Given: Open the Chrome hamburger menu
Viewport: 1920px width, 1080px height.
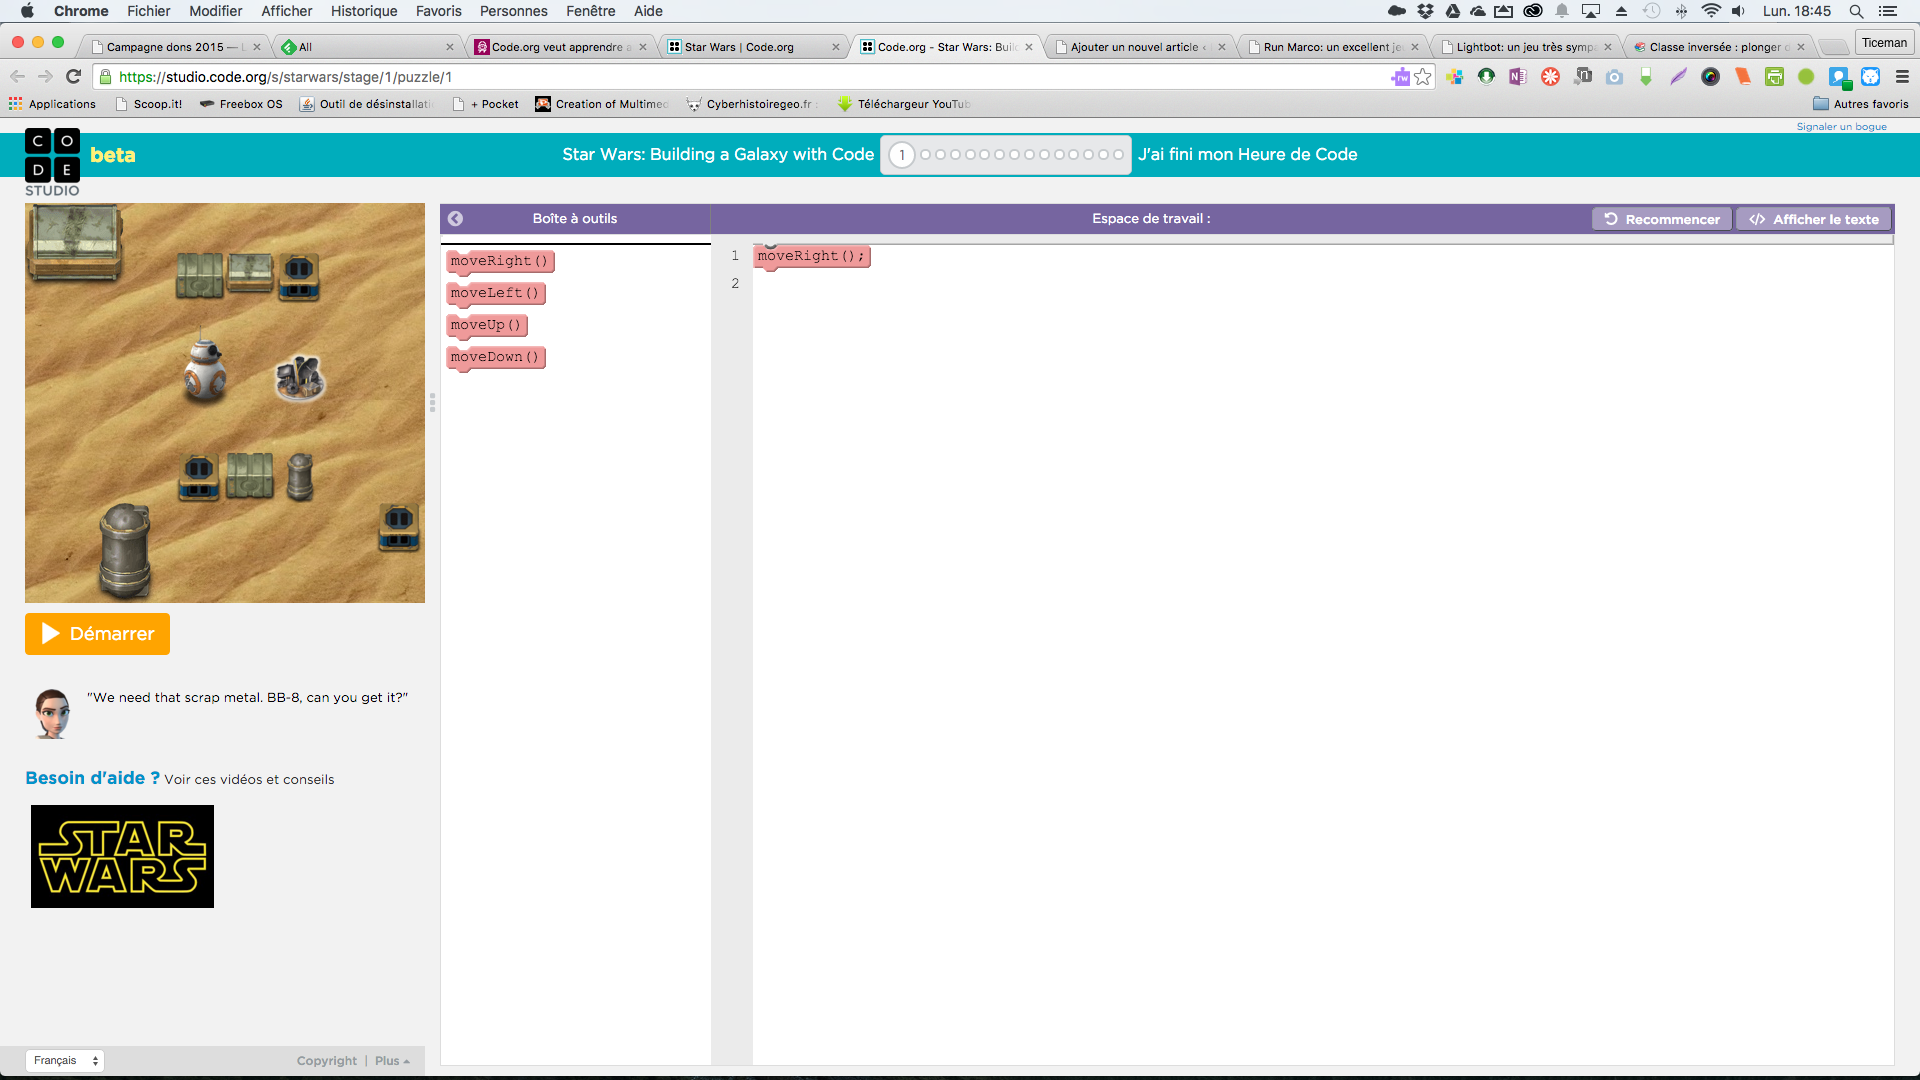Looking at the screenshot, I should [1902, 77].
